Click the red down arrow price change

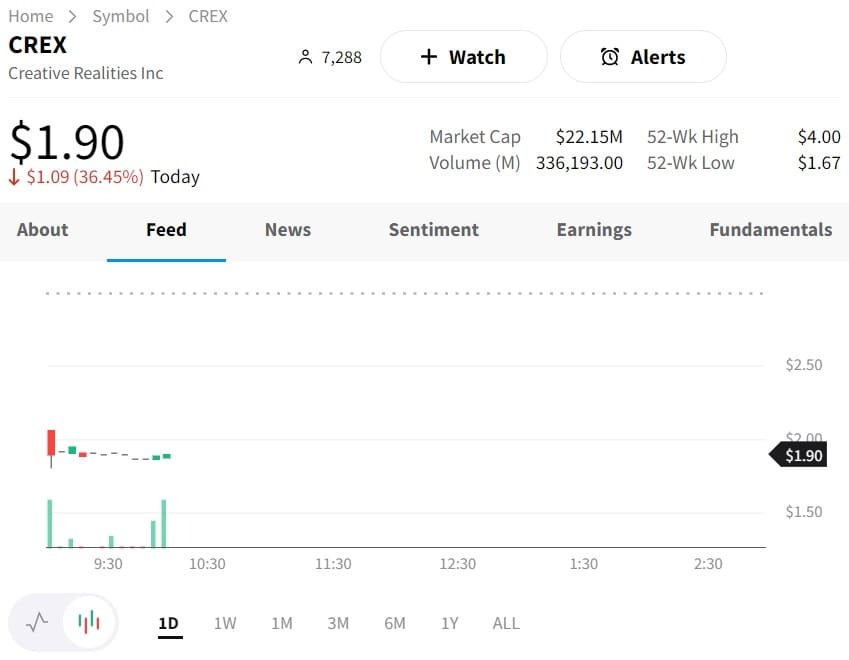coord(15,177)
